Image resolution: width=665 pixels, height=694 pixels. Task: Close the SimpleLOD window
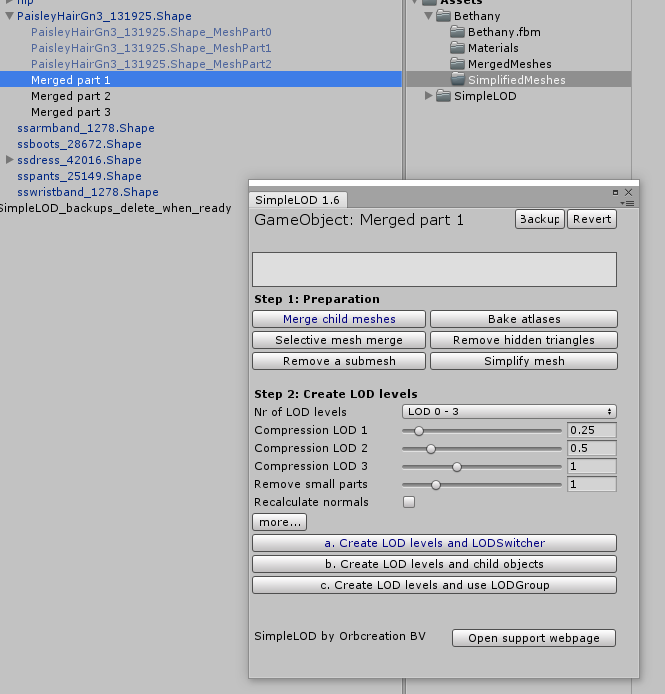629,192
